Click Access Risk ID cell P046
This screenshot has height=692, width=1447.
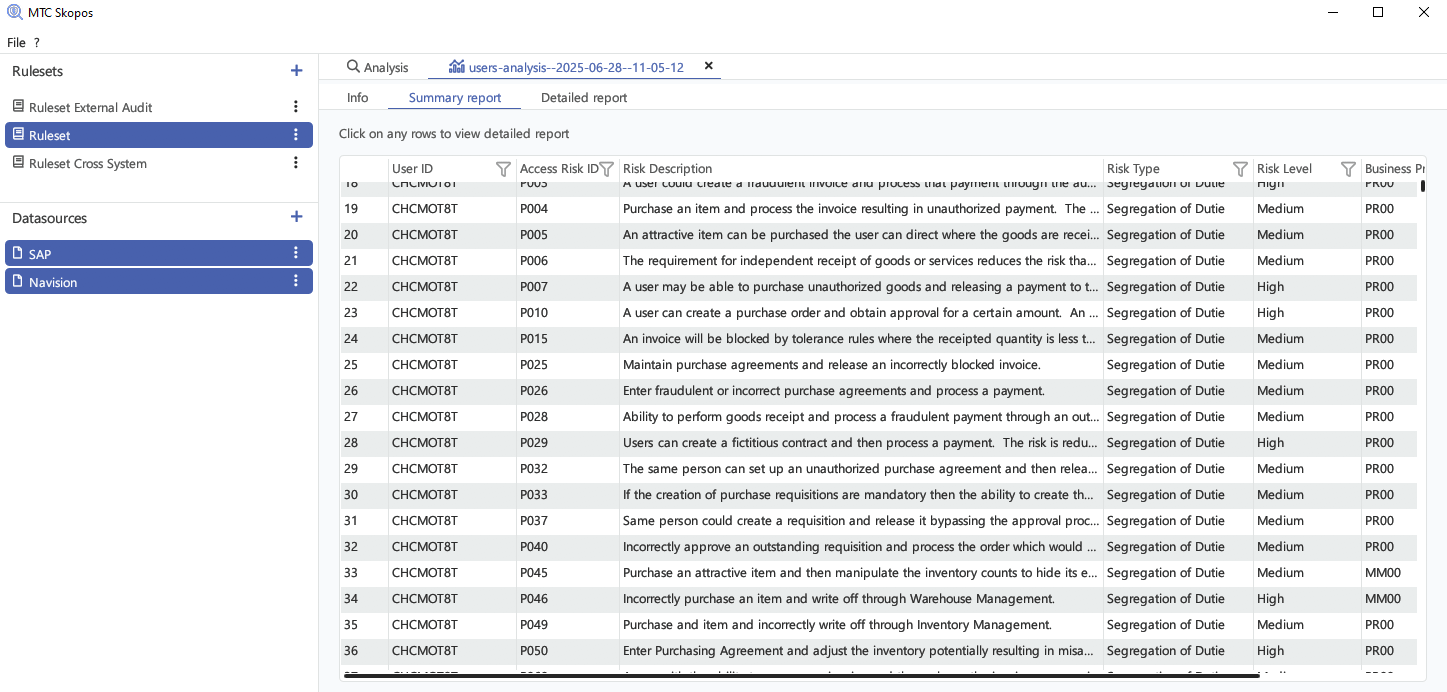pyautogui.click(x=568, y=599)
